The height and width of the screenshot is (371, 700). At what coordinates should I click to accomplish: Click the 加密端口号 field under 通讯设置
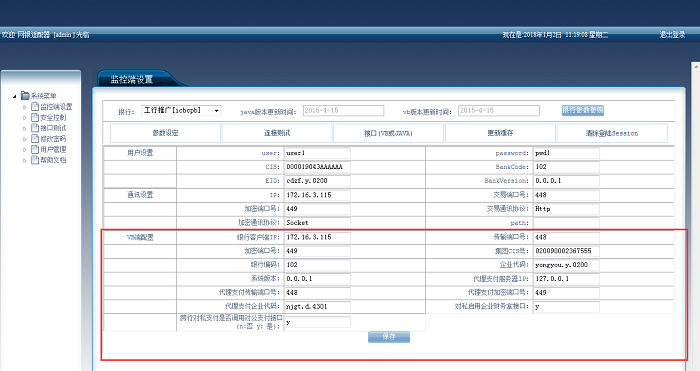317,209
